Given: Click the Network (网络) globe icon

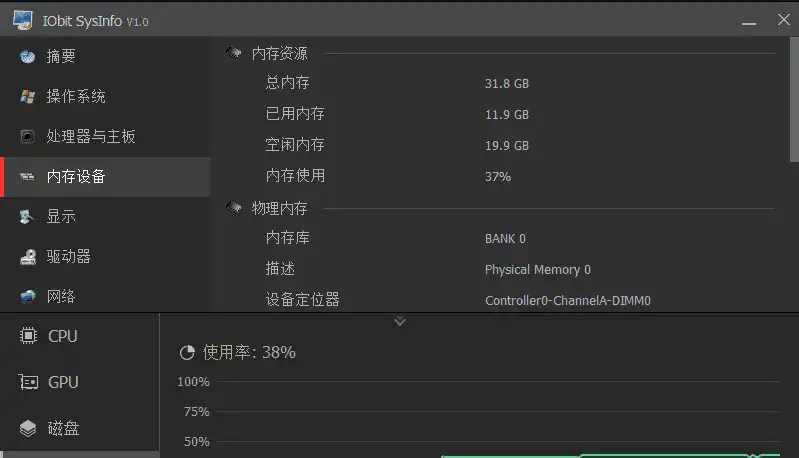Looking at the screenshot, I should pyautogui.click(x=28, y=297).
